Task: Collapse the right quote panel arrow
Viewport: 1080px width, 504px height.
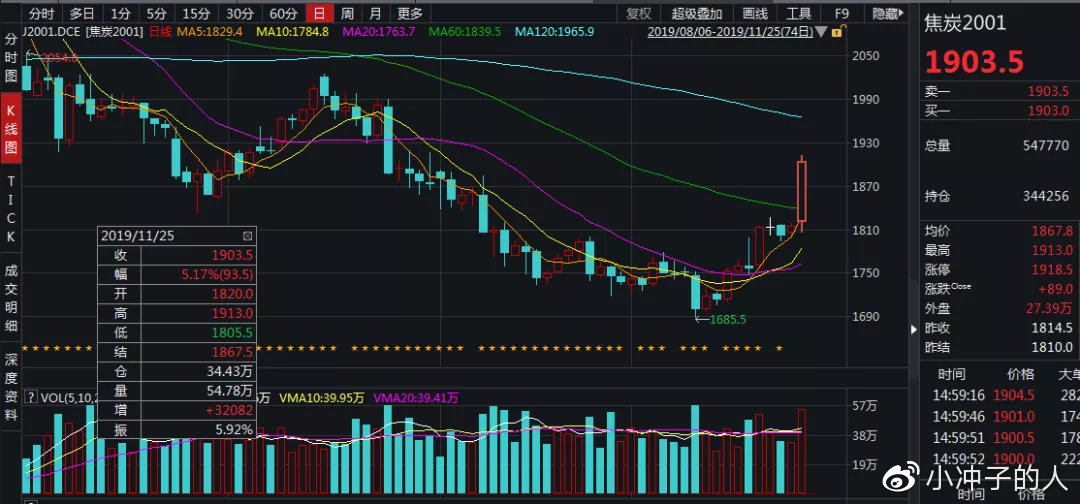Action: click(911, 330)
